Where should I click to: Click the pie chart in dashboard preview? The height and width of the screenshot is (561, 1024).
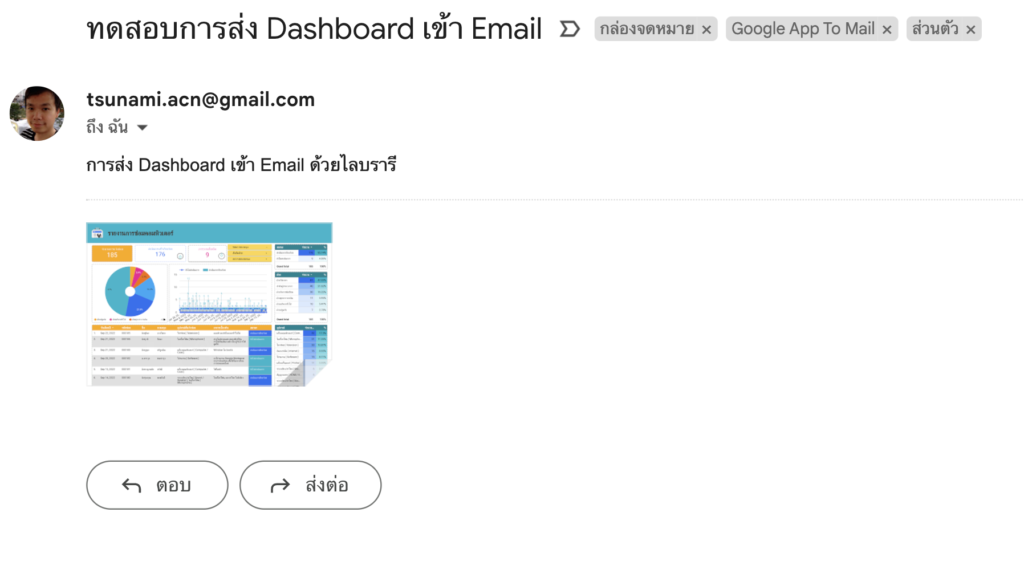click(130, 291)
